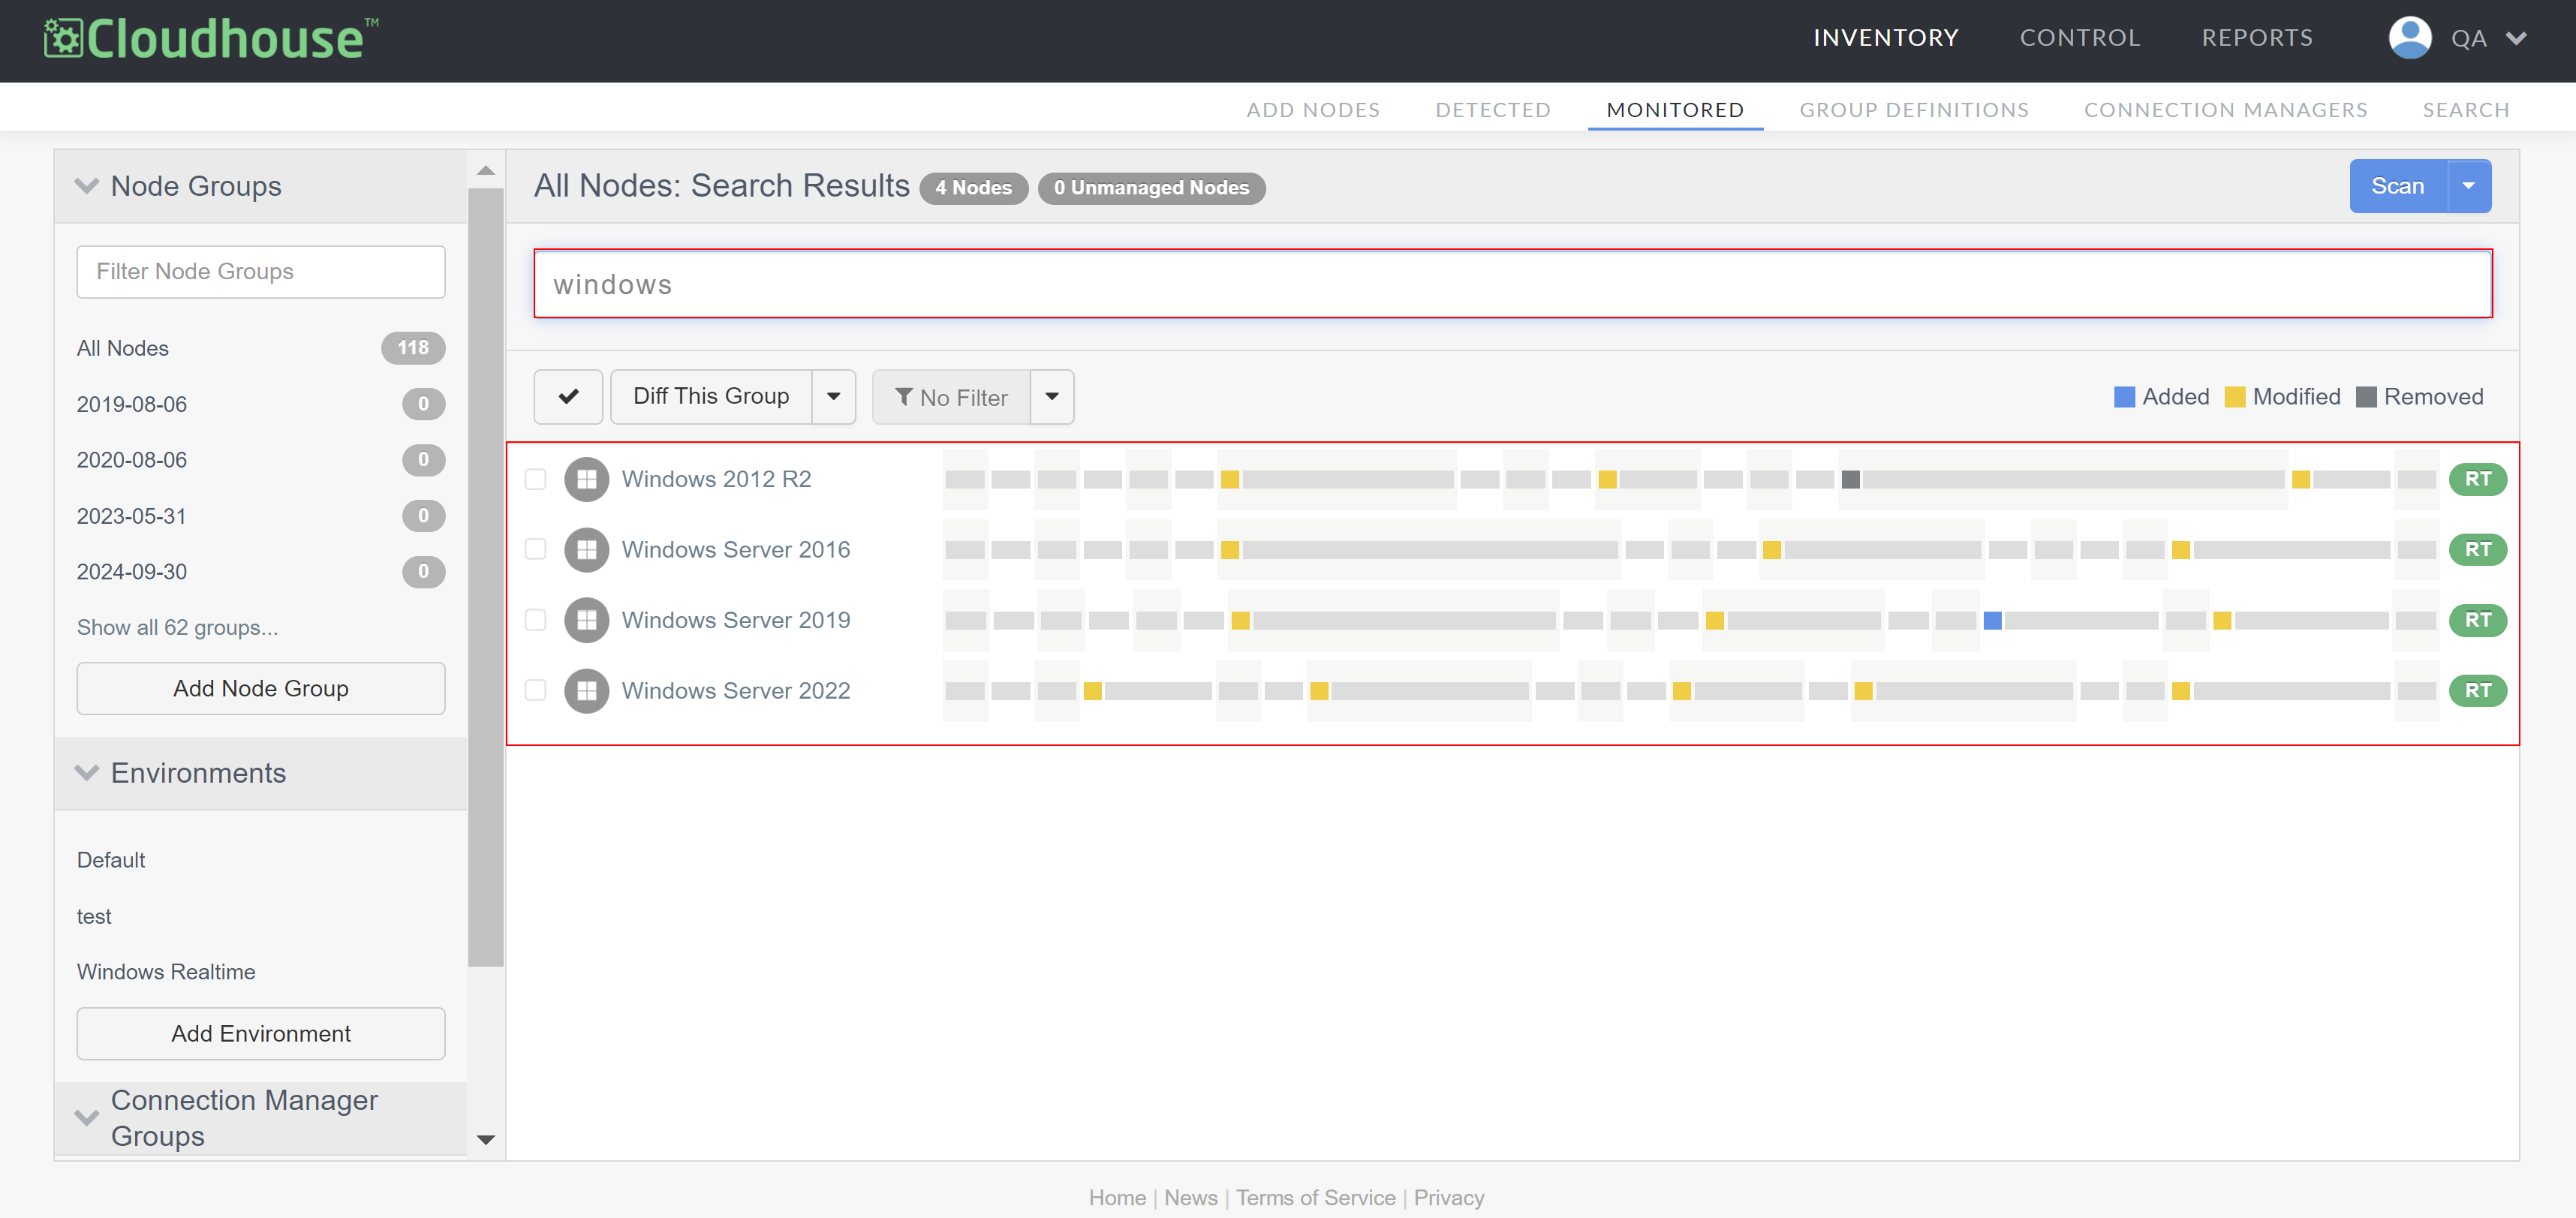Open the Windows 2012 R2 node link
The image size is (2576, 1218).
(x=716, y=479)
